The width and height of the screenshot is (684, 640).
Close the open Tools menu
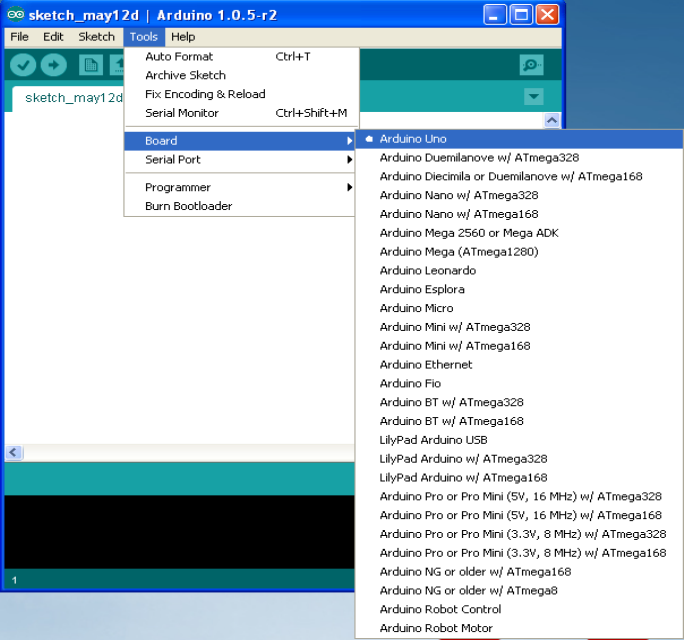(144, 37)
